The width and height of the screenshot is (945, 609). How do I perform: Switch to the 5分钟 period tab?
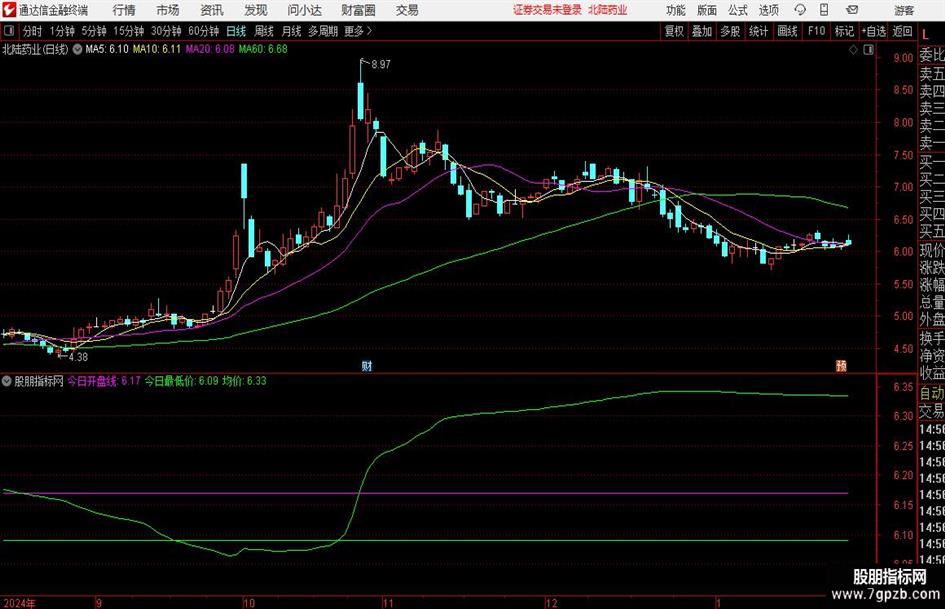[x=93, y=31]
